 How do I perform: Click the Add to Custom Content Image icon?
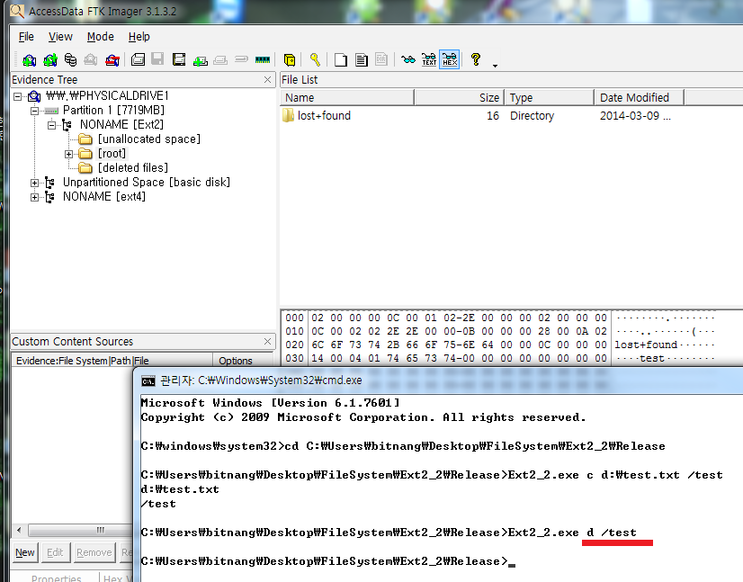point(200,60)
